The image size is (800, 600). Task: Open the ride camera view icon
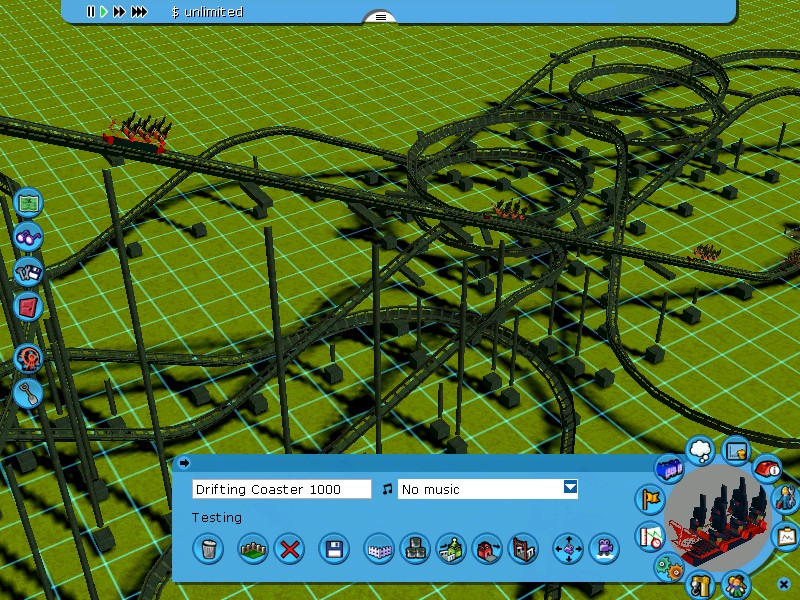[x=603, y=548]
